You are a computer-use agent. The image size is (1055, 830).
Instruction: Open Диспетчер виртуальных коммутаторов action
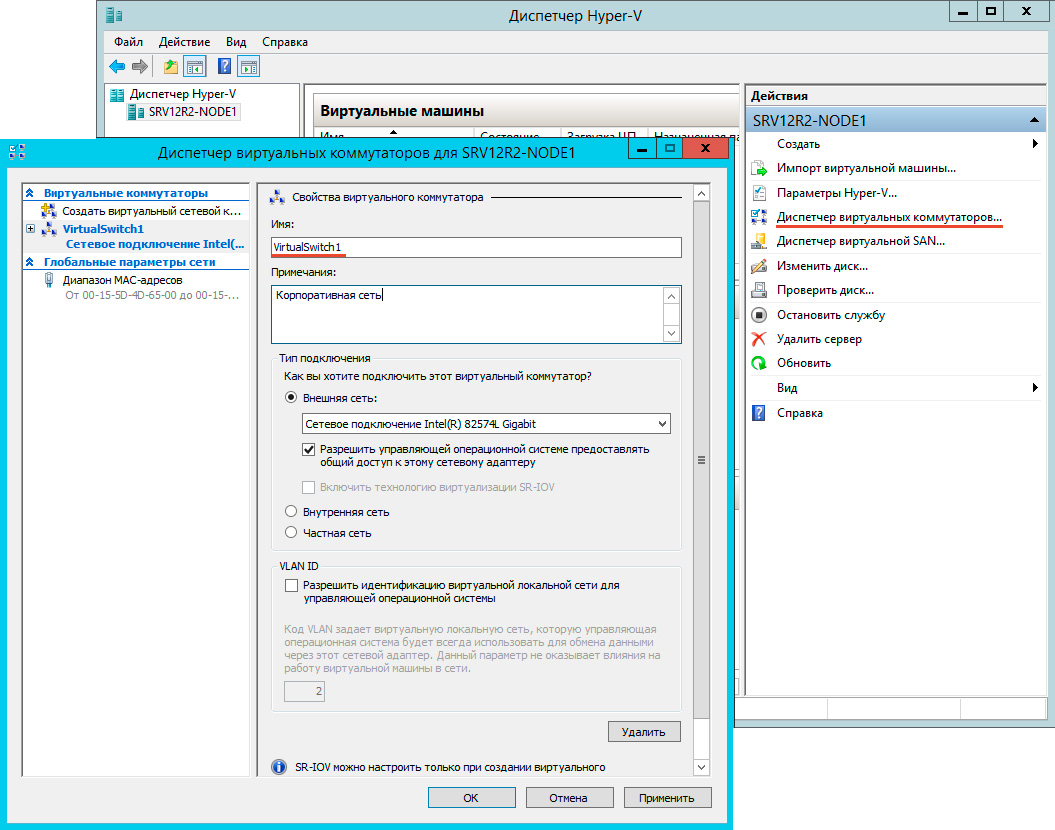[x=888, y=217]
